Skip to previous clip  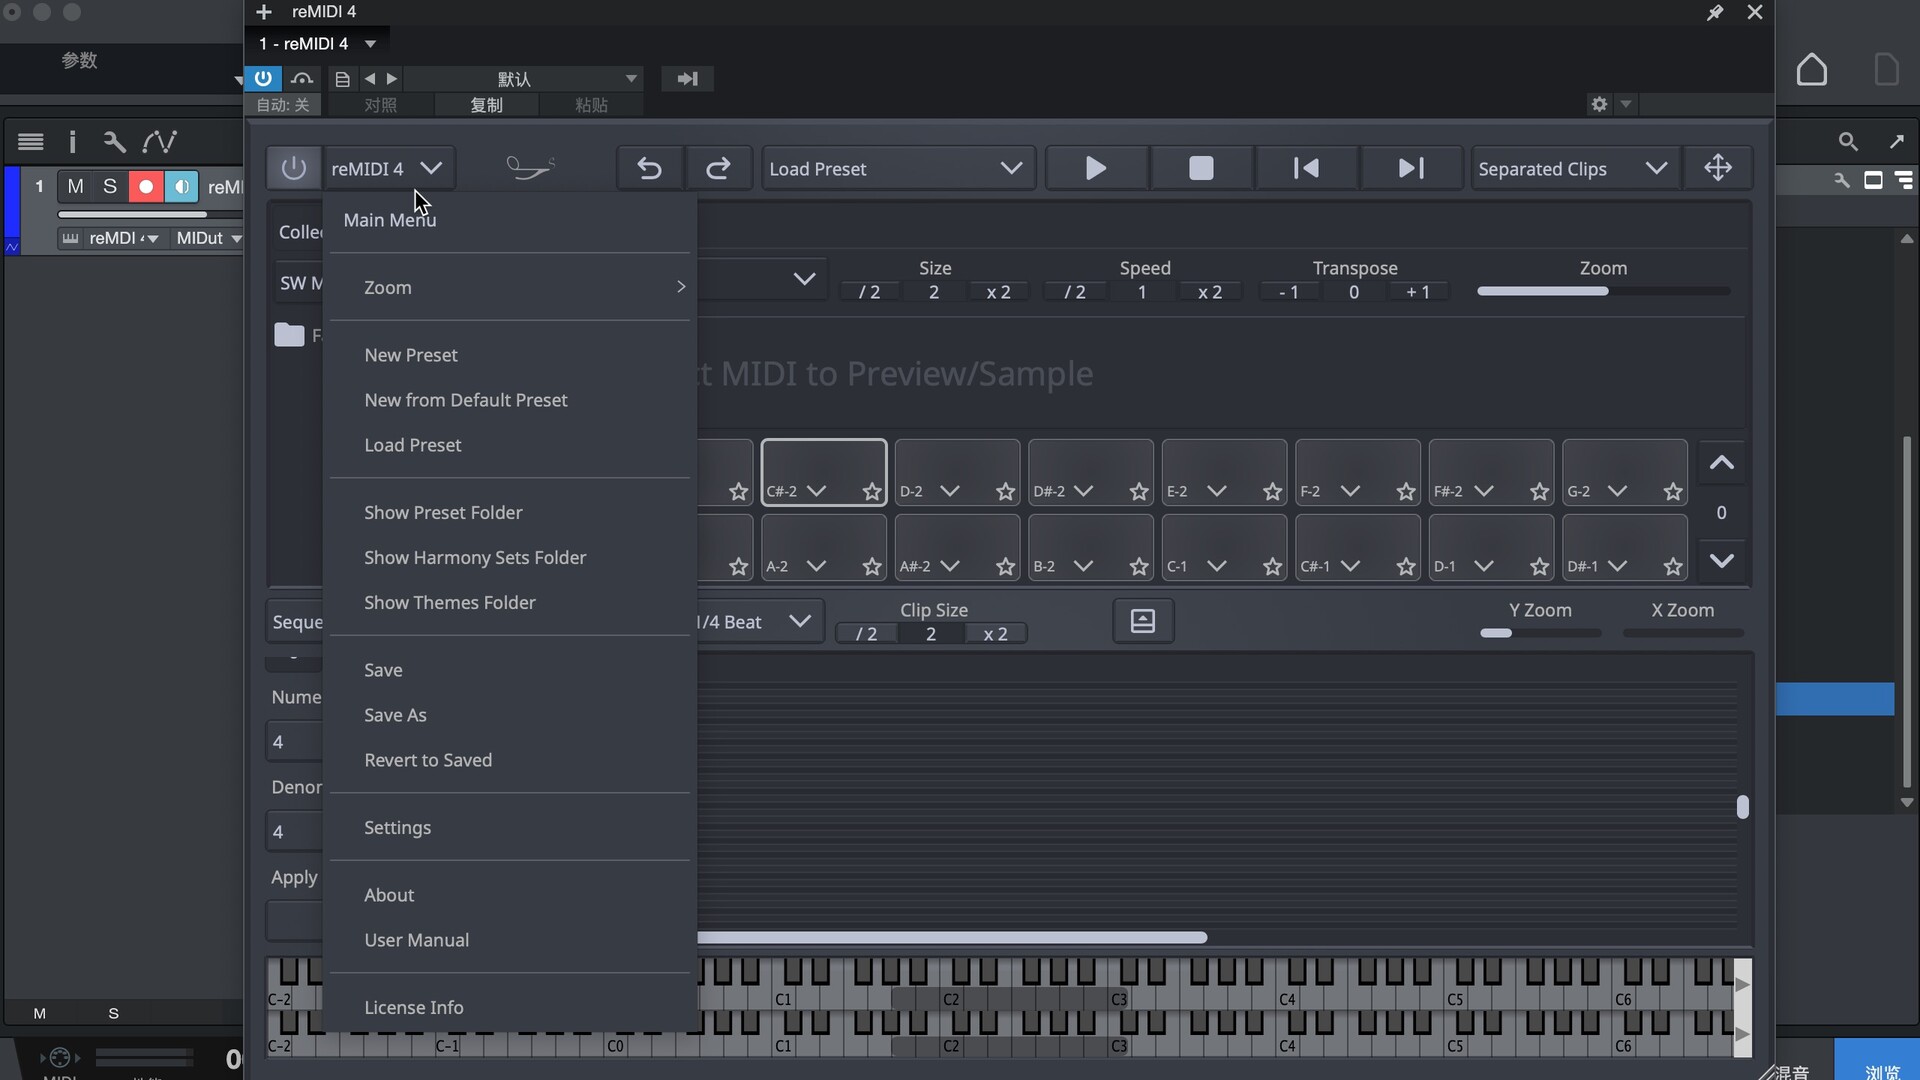pyautogui.click(x=1306, y=168)
